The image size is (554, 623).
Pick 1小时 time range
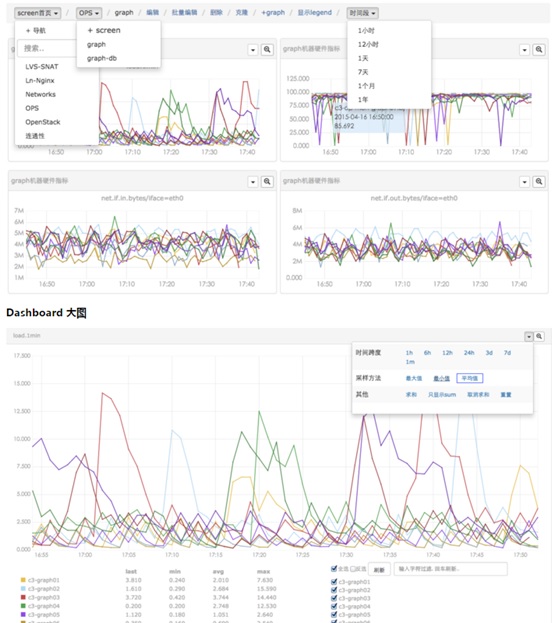pyautogui.click(x=366, y=31)
